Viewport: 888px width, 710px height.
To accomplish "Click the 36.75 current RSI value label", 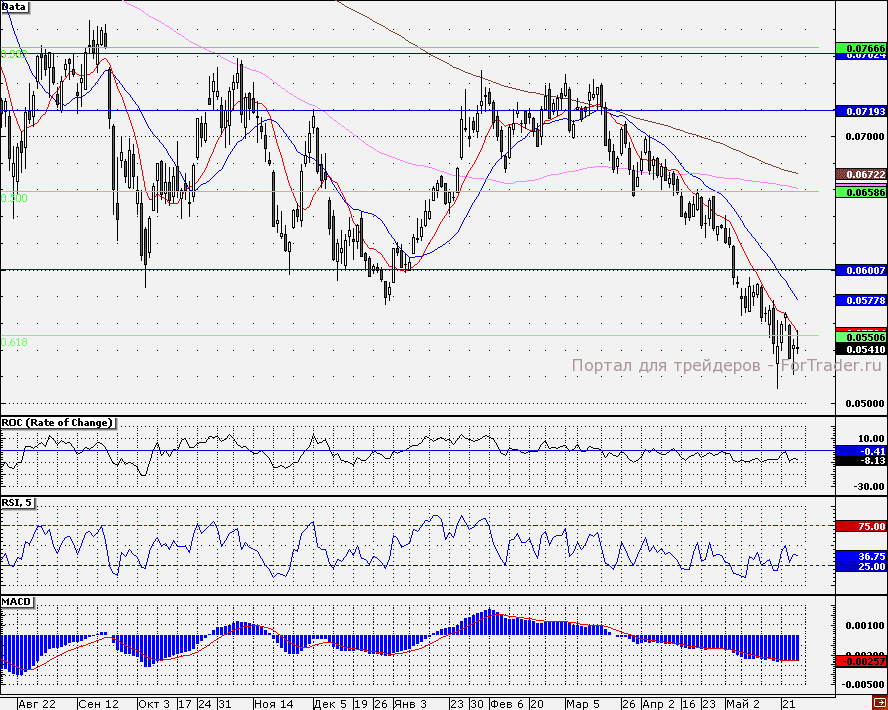I will tap(861, 556).
